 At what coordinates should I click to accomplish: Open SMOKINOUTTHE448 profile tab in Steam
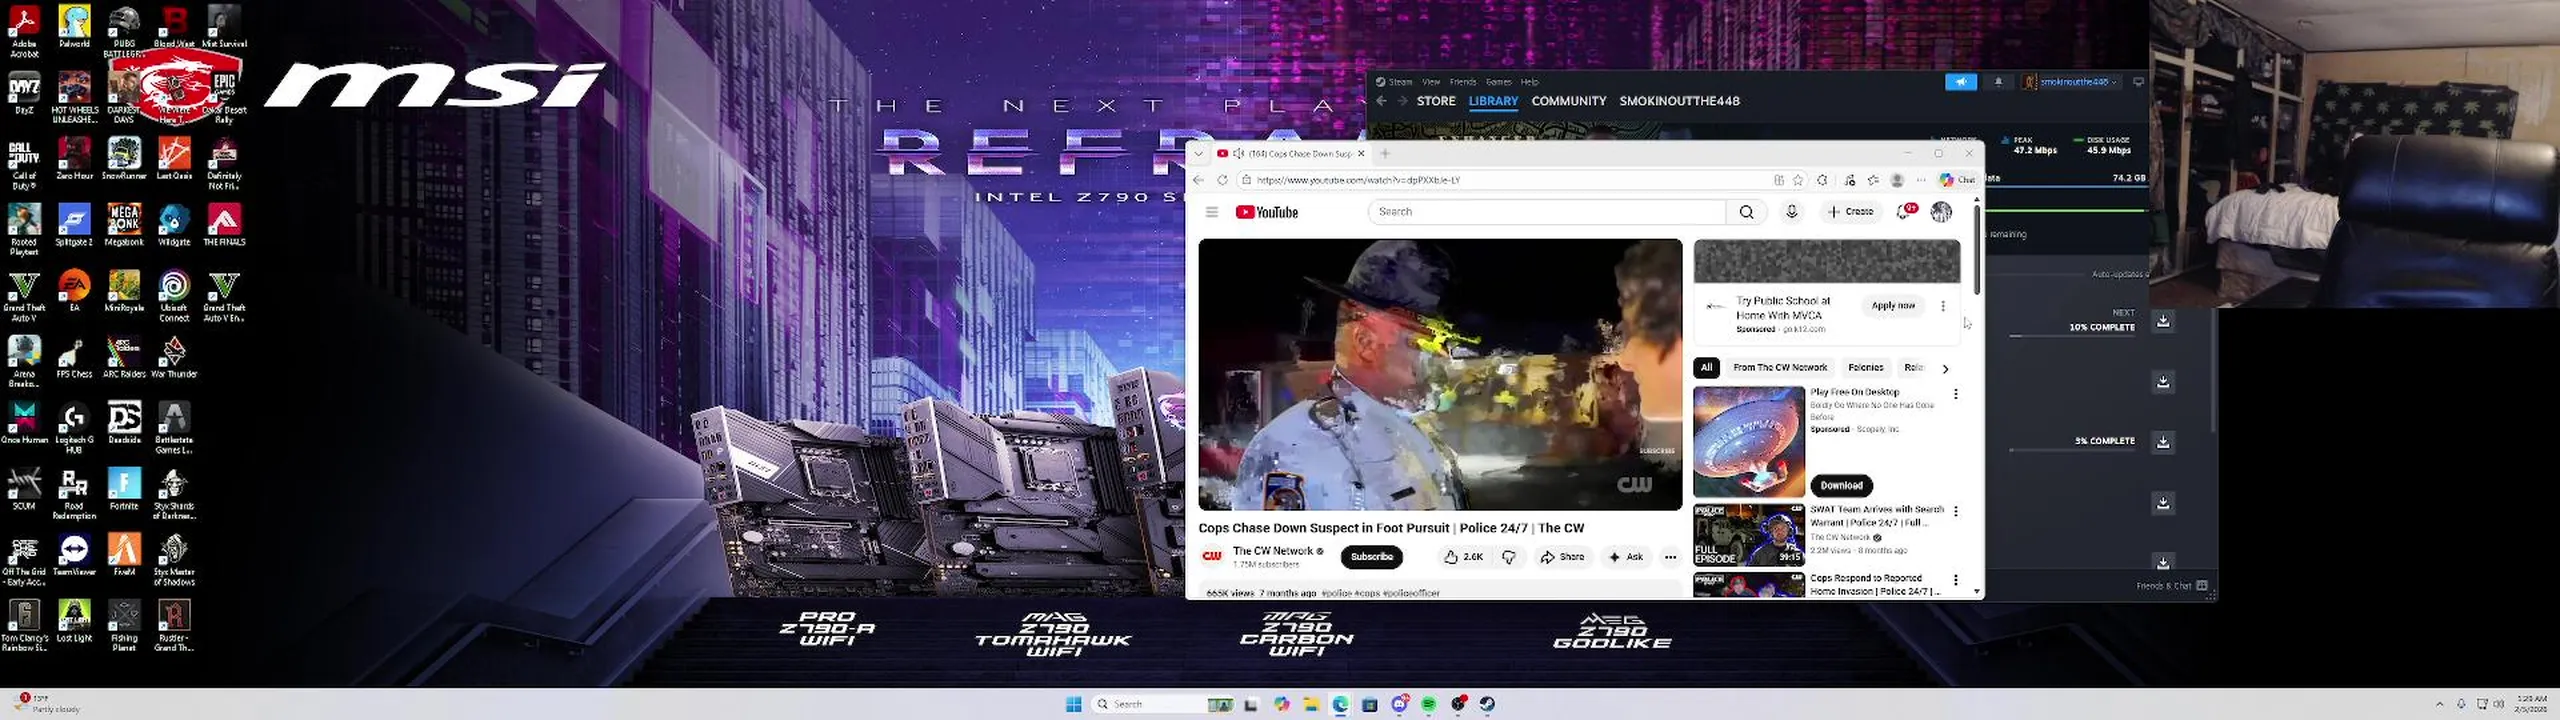pyautogui.click(x=1679, y=101)
